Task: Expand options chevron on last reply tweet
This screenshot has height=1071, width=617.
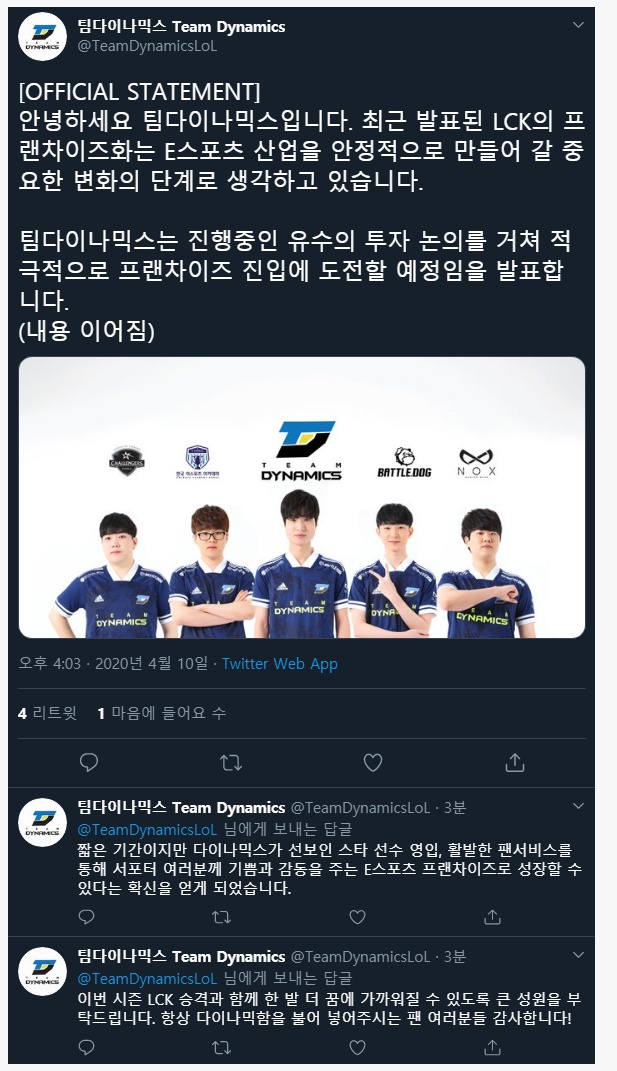Action: coord(578,956)
